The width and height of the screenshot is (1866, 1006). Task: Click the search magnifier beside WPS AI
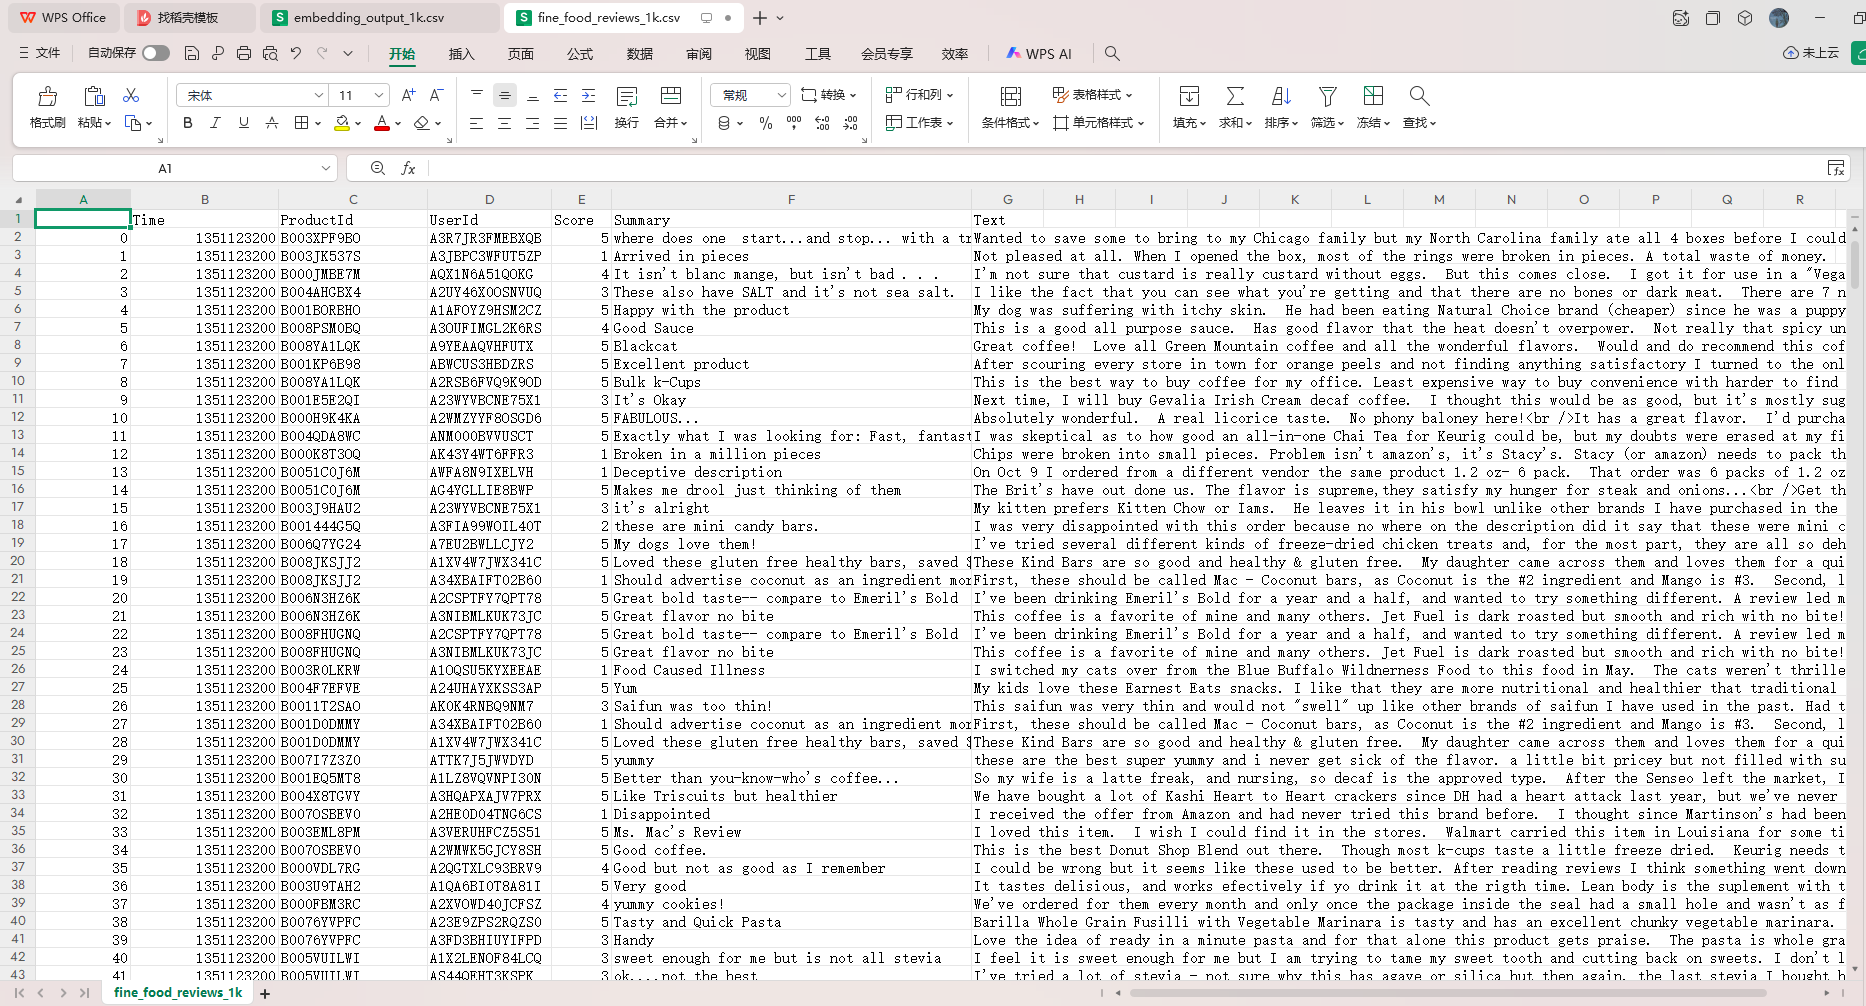click(1112, 53)
